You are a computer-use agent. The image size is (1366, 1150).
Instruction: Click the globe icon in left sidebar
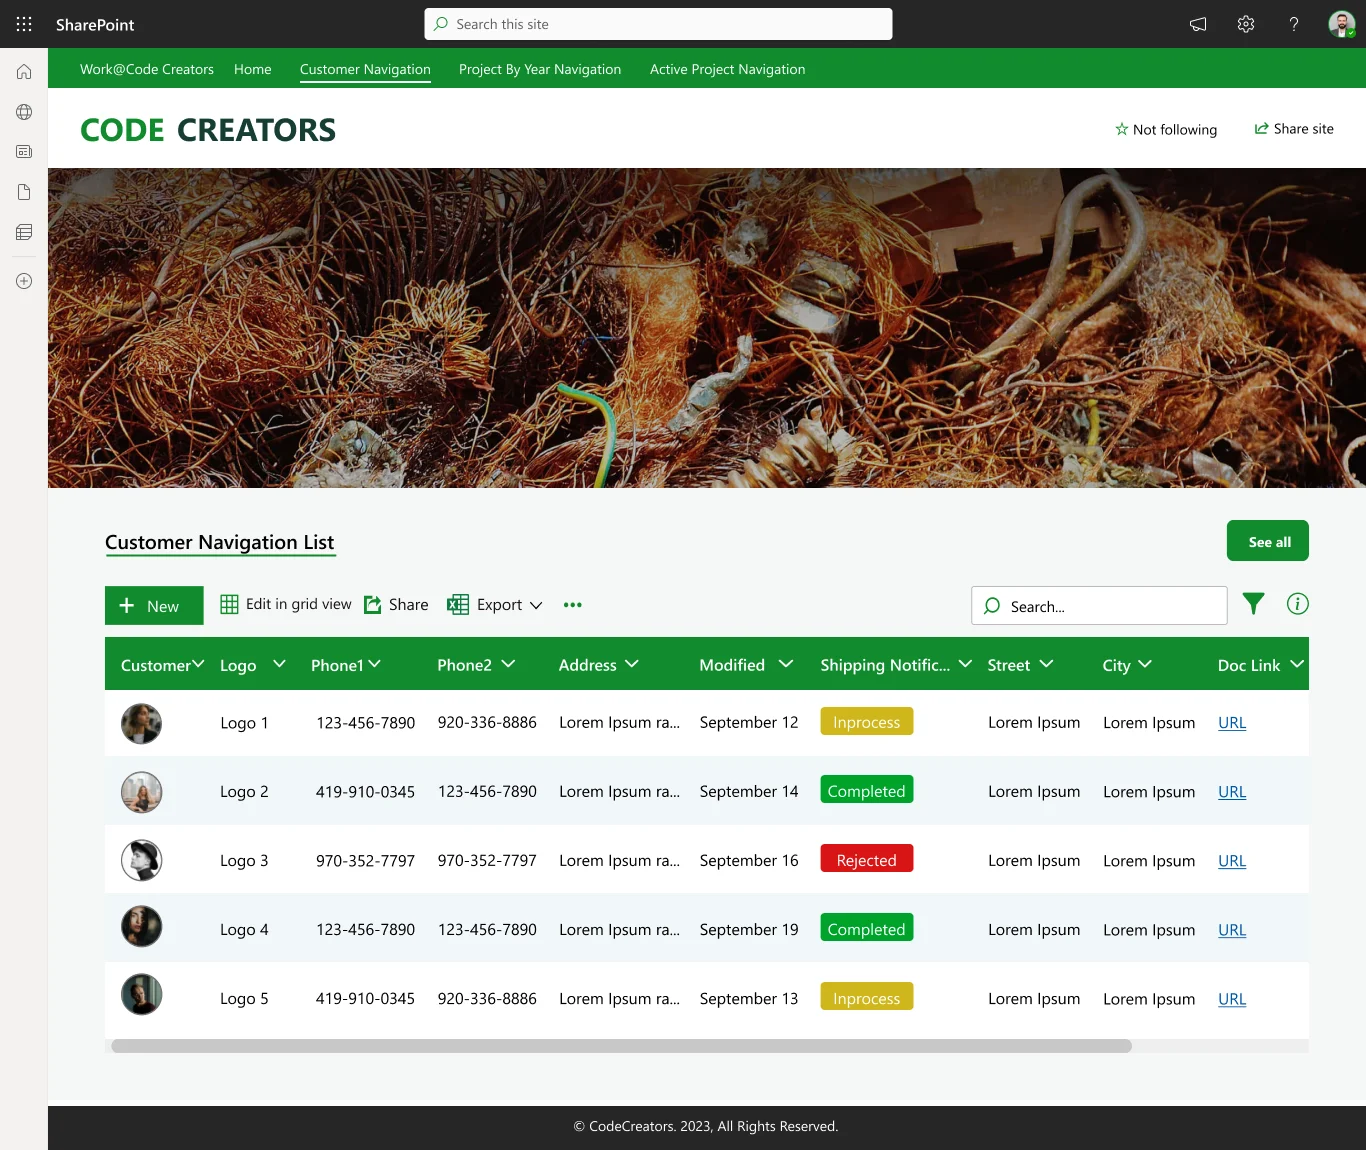tap(24, 112)
